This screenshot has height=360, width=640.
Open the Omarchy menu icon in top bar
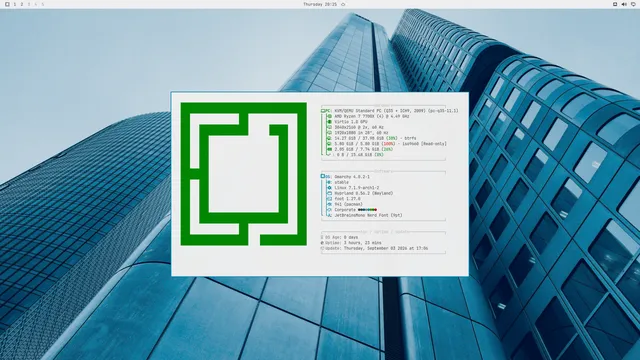tap(7, 4)
